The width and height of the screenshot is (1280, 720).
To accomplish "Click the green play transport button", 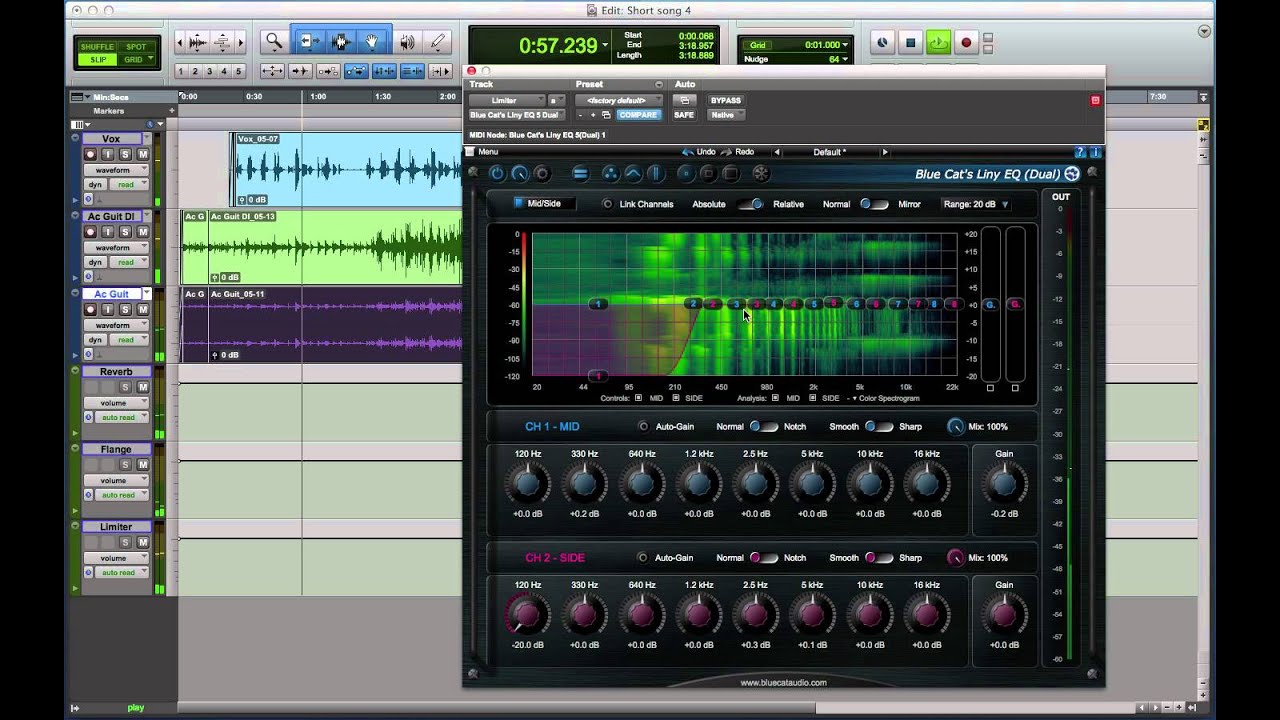I will [938, 42].
